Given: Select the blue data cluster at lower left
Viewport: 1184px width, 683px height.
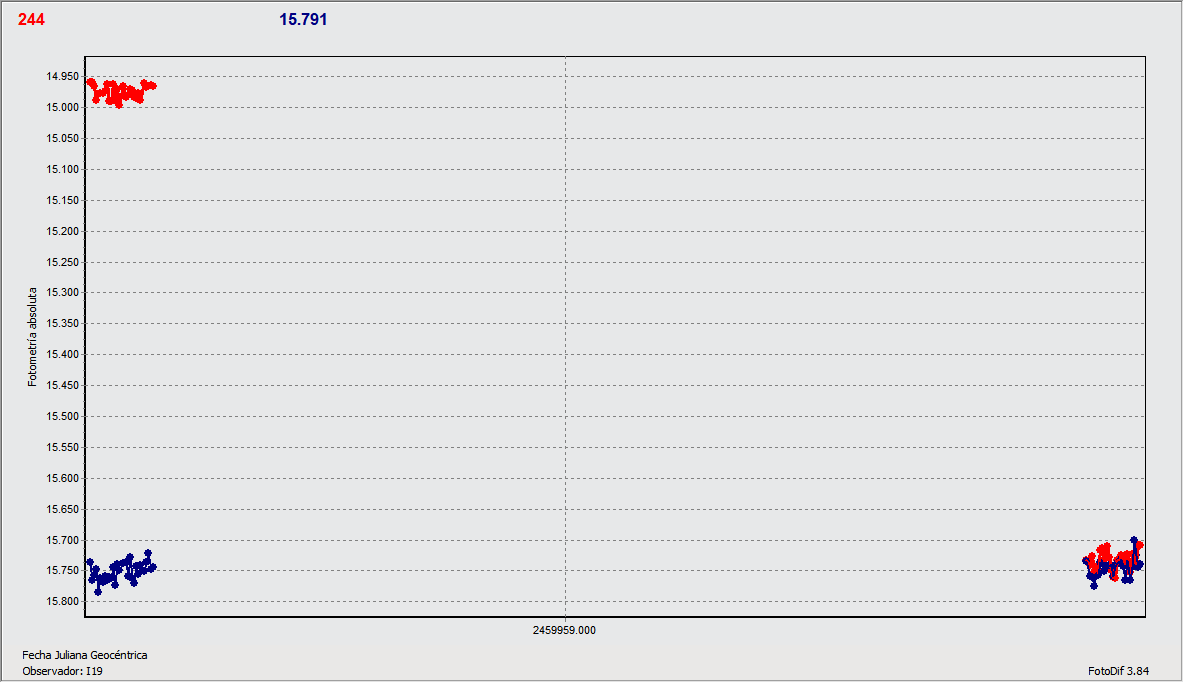Looking at the screenshot, I should click(120, 570).
